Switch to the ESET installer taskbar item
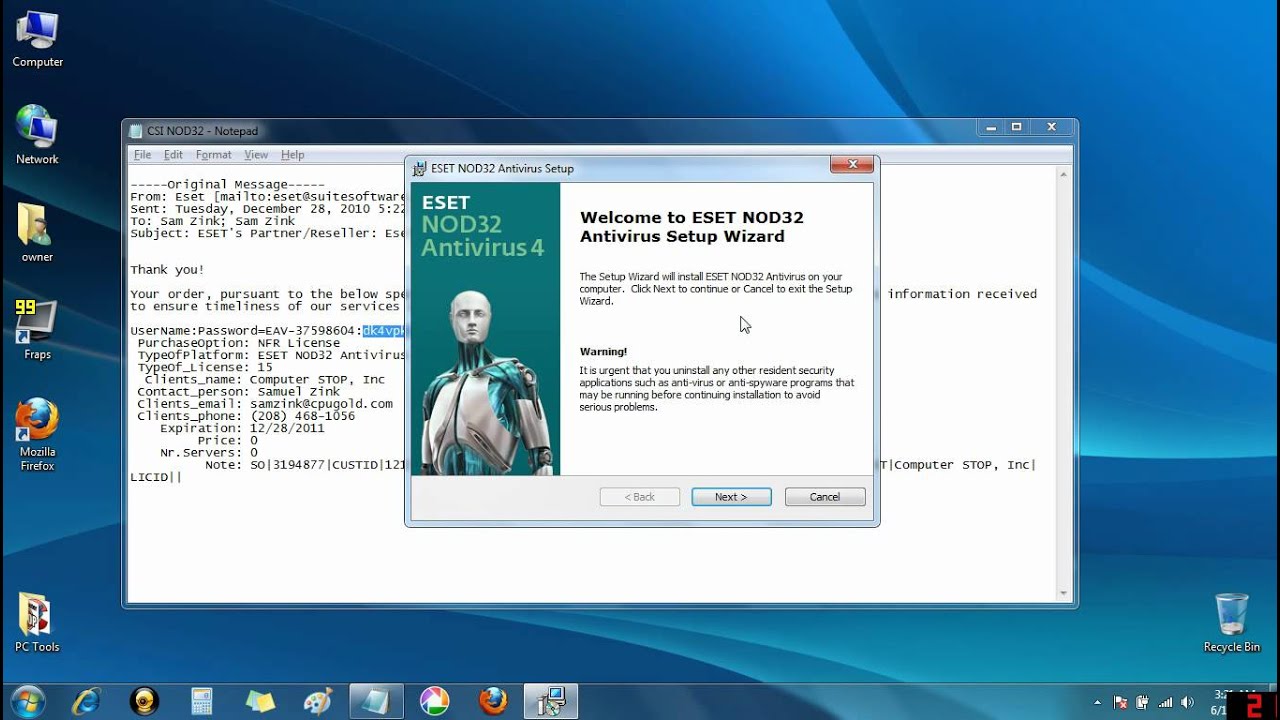Image resolution: width=1280 pixels, height=720 pixels. [551, 702]
